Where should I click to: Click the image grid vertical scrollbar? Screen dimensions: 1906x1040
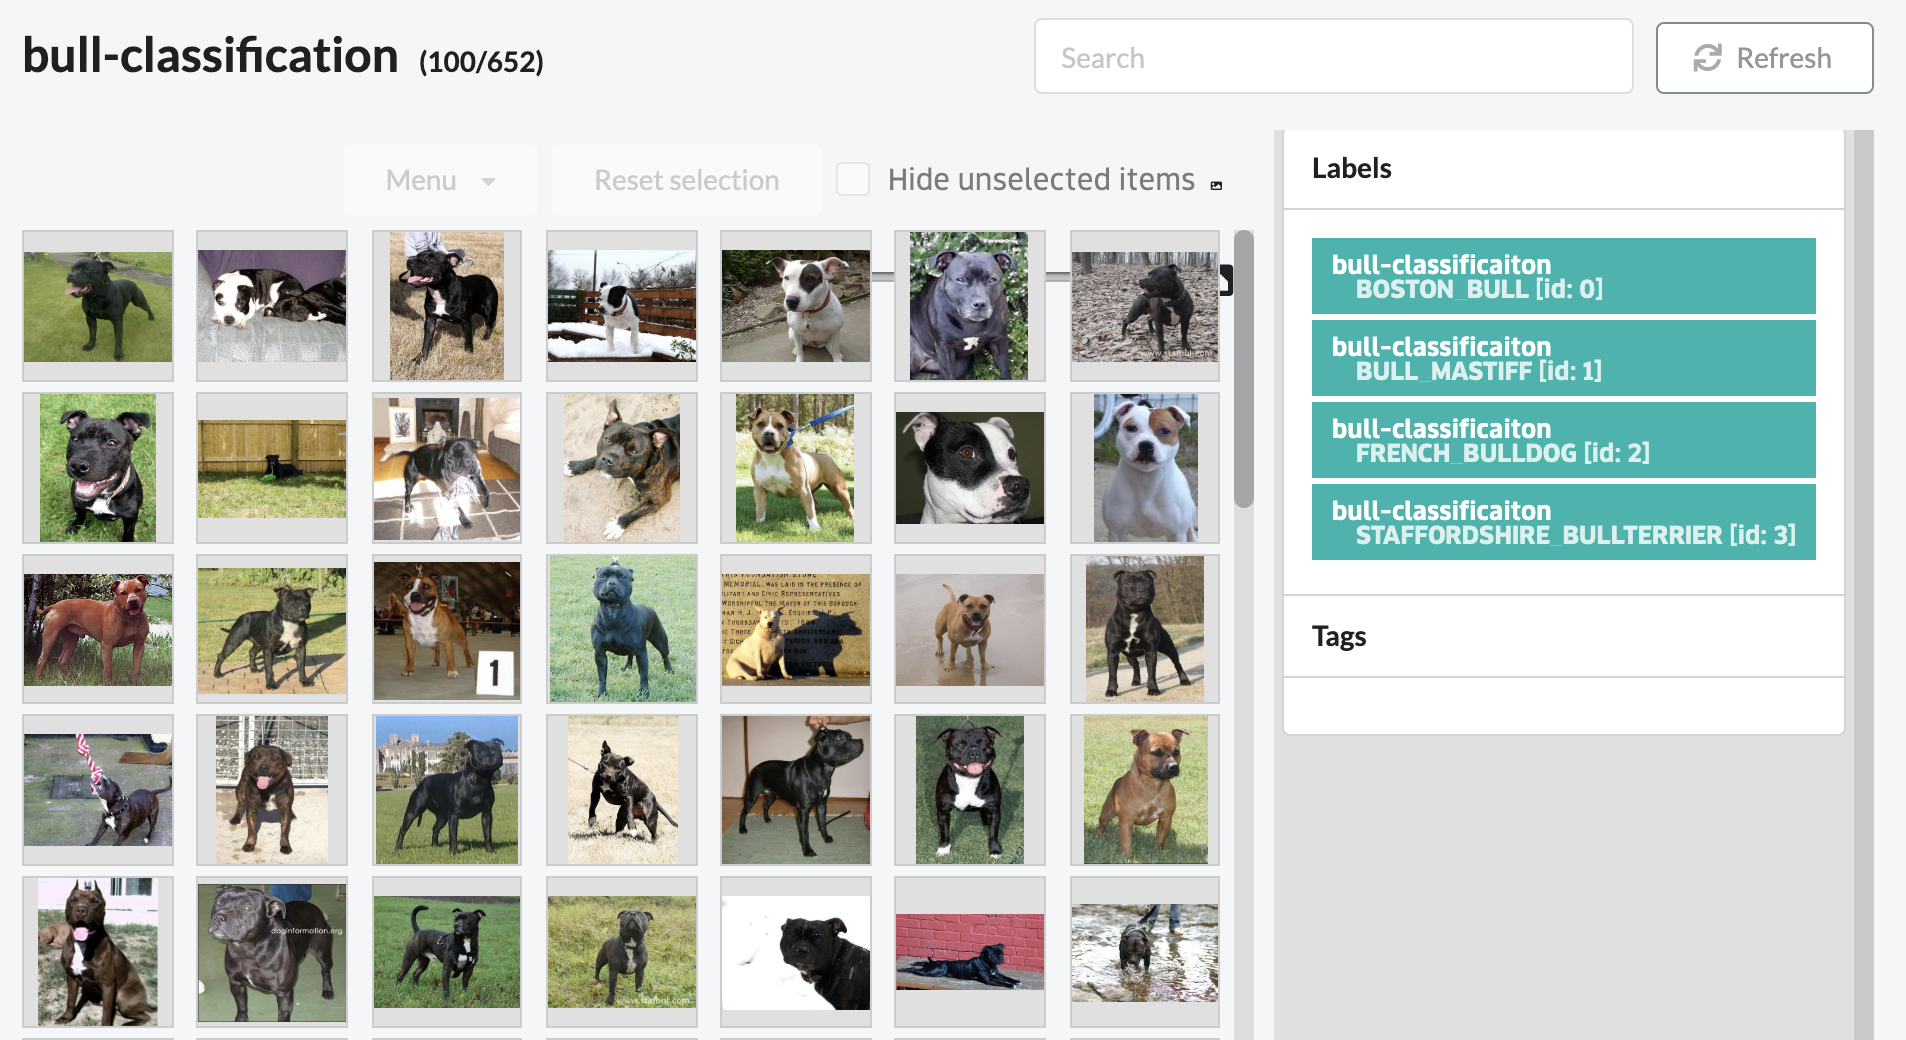coord(1244,369)
